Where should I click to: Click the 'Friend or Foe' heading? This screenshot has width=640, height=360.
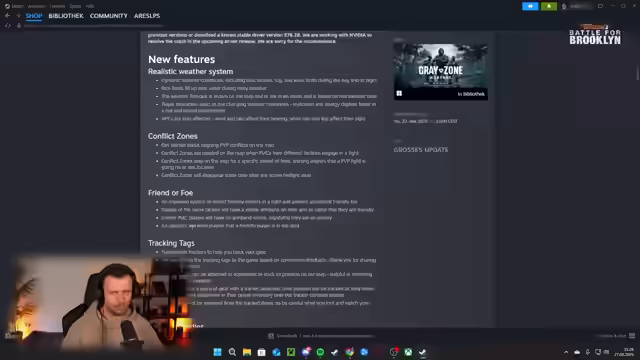point(170,193)
